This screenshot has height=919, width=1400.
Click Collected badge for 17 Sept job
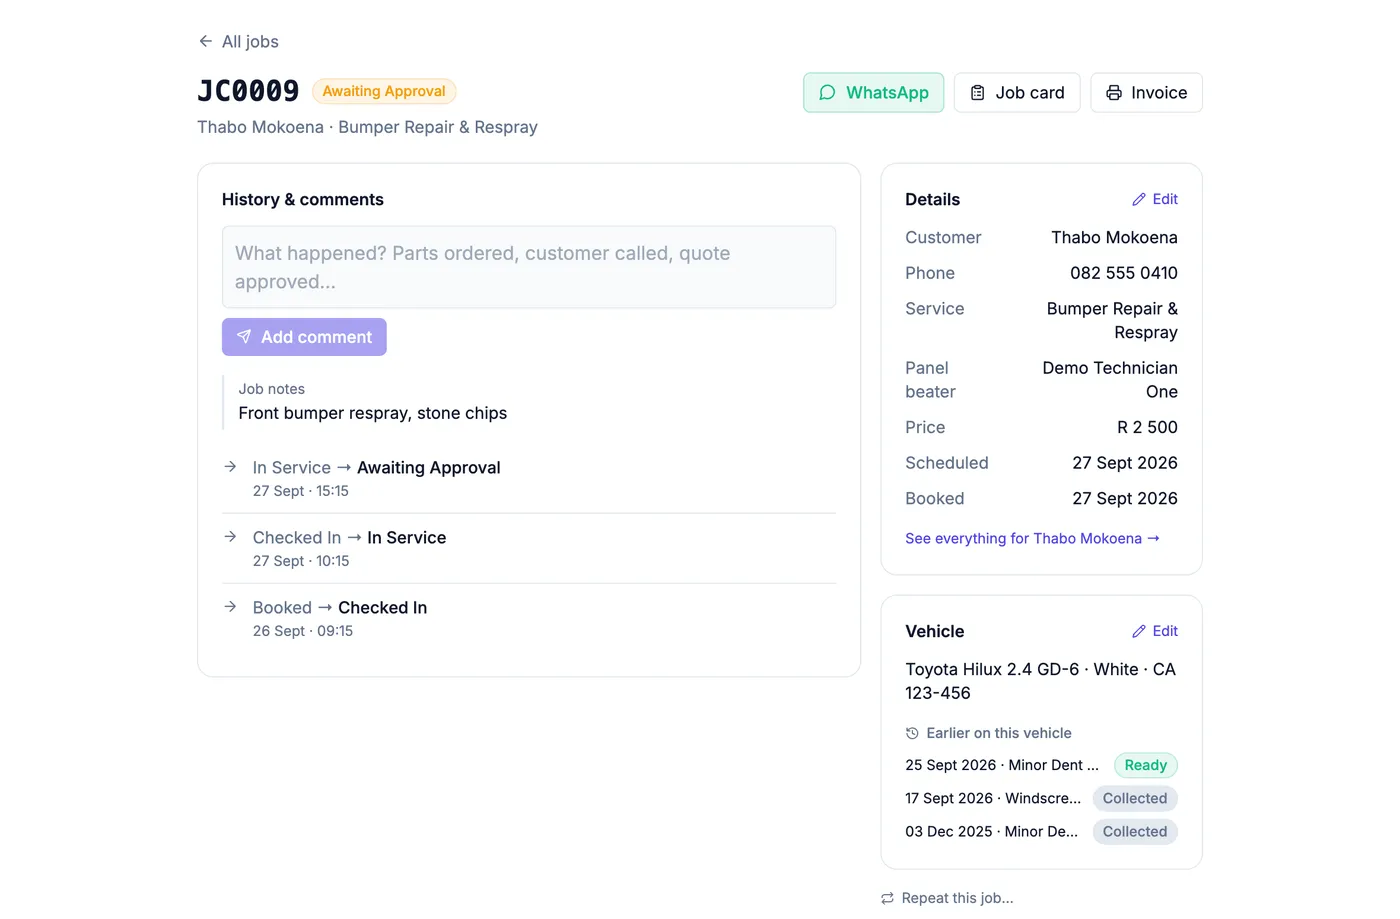click(x=1135, y=798)
